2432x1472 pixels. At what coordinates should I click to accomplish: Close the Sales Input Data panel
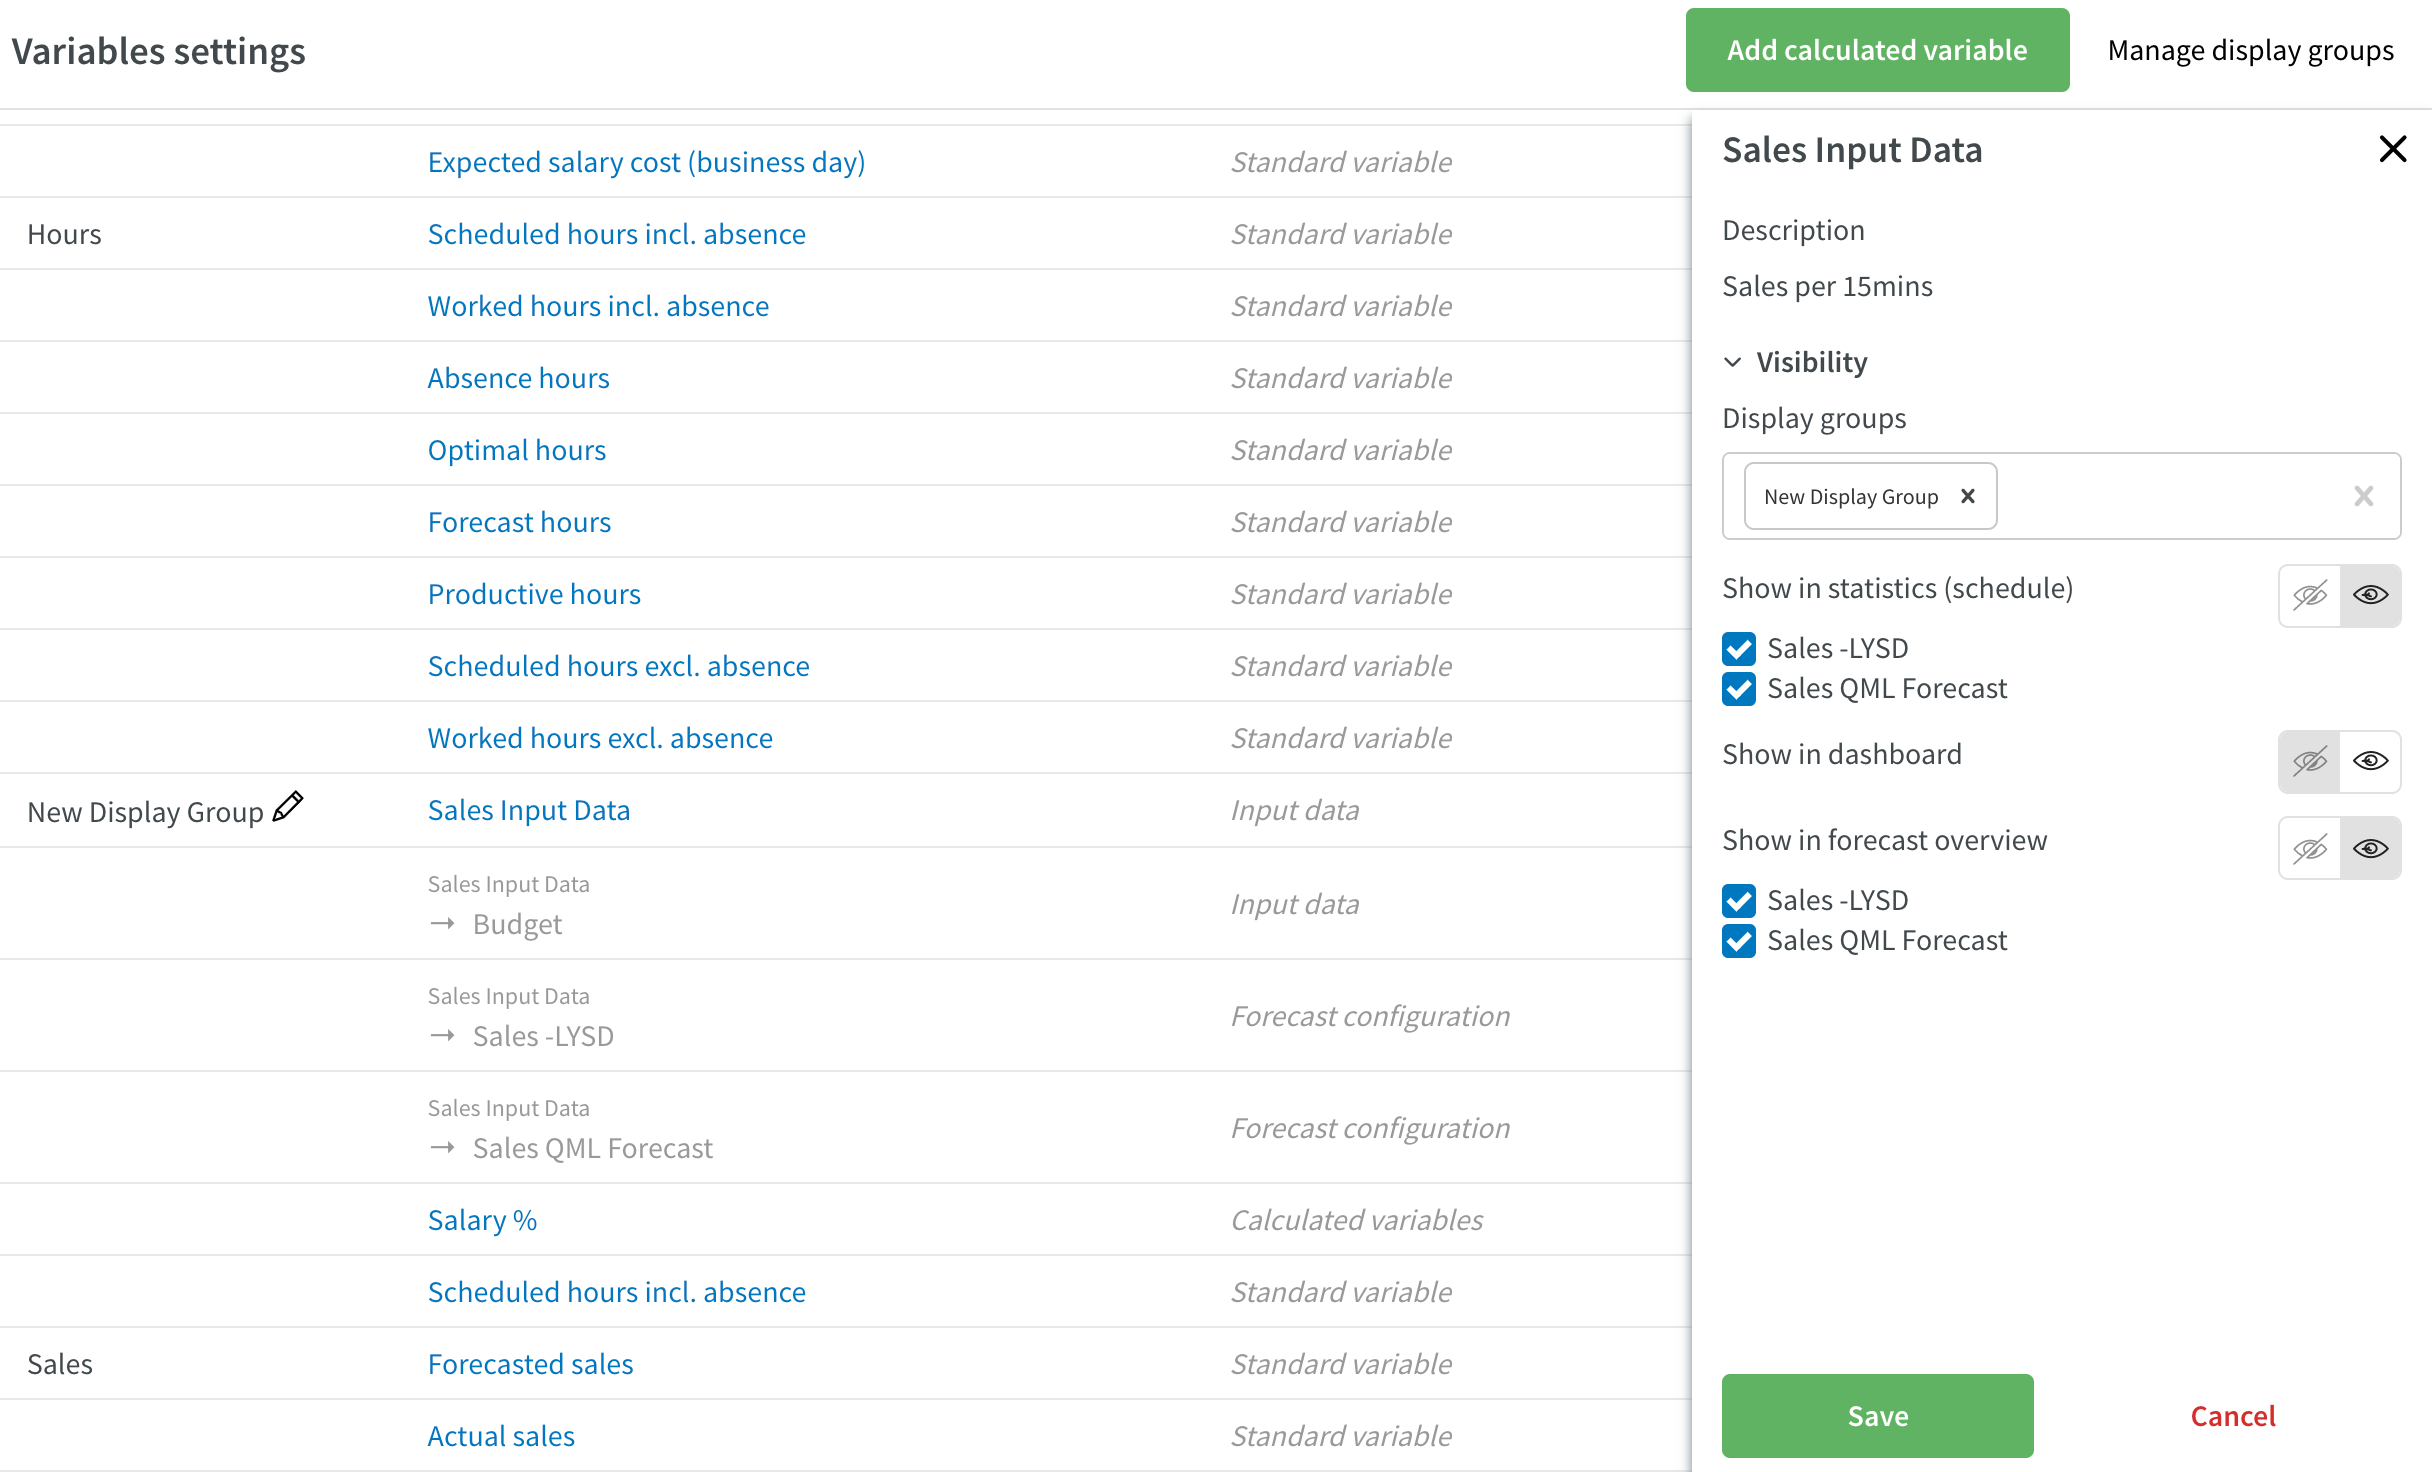click(x=2392, y=149)
